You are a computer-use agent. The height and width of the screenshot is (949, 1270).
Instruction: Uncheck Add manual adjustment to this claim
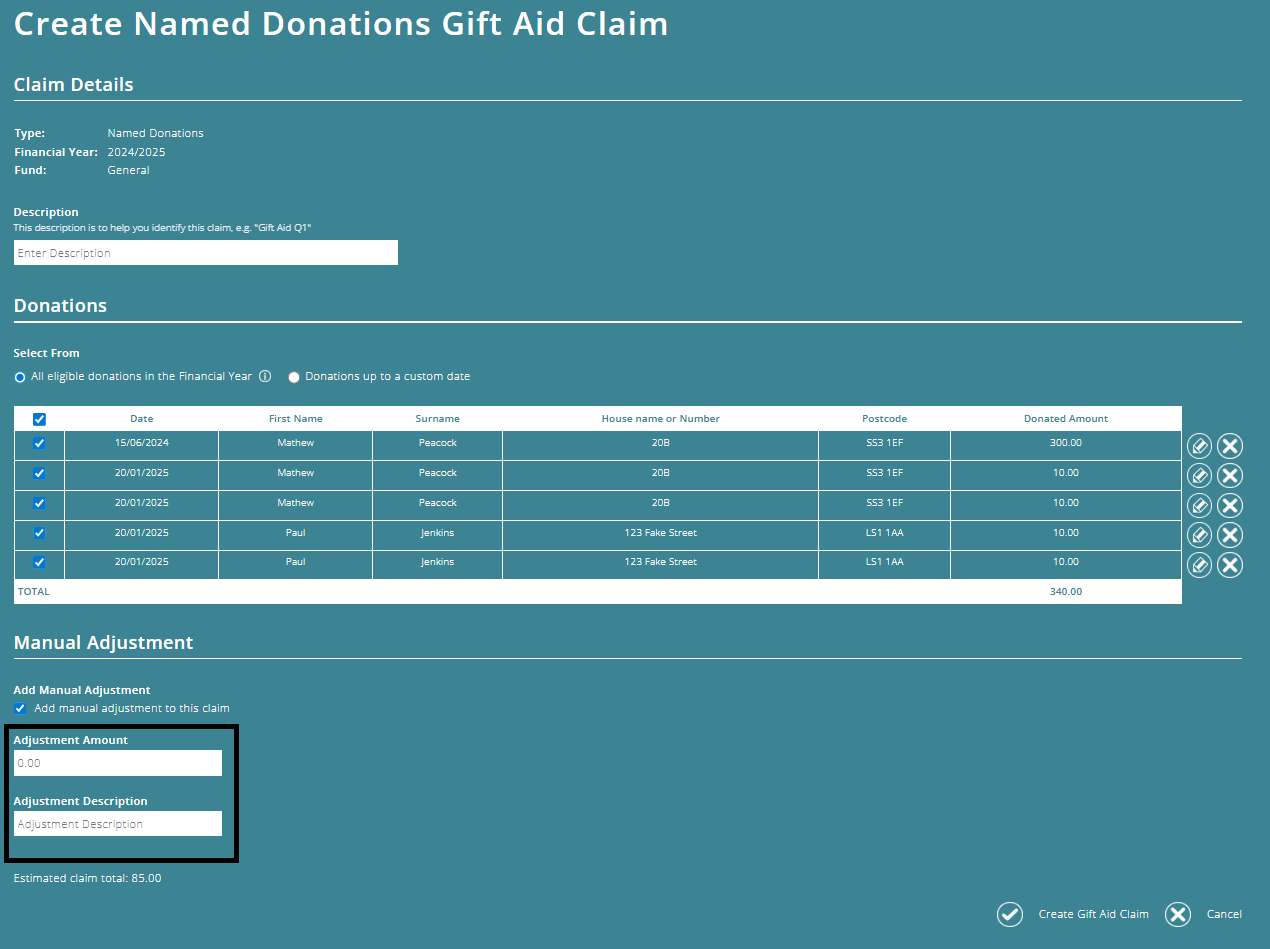pos(20,708)
